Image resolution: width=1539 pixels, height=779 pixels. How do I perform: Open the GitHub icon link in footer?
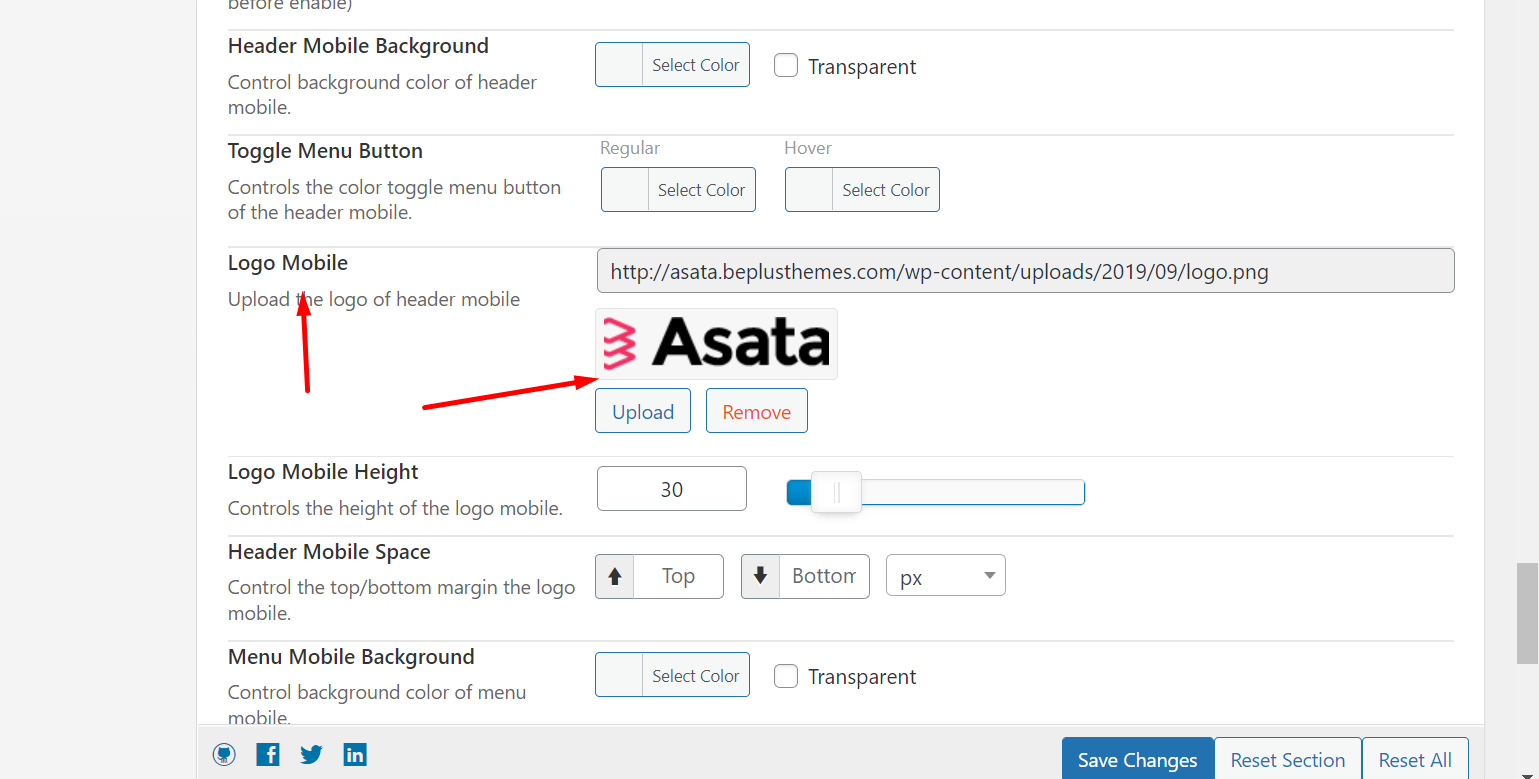tap(224, 755)
